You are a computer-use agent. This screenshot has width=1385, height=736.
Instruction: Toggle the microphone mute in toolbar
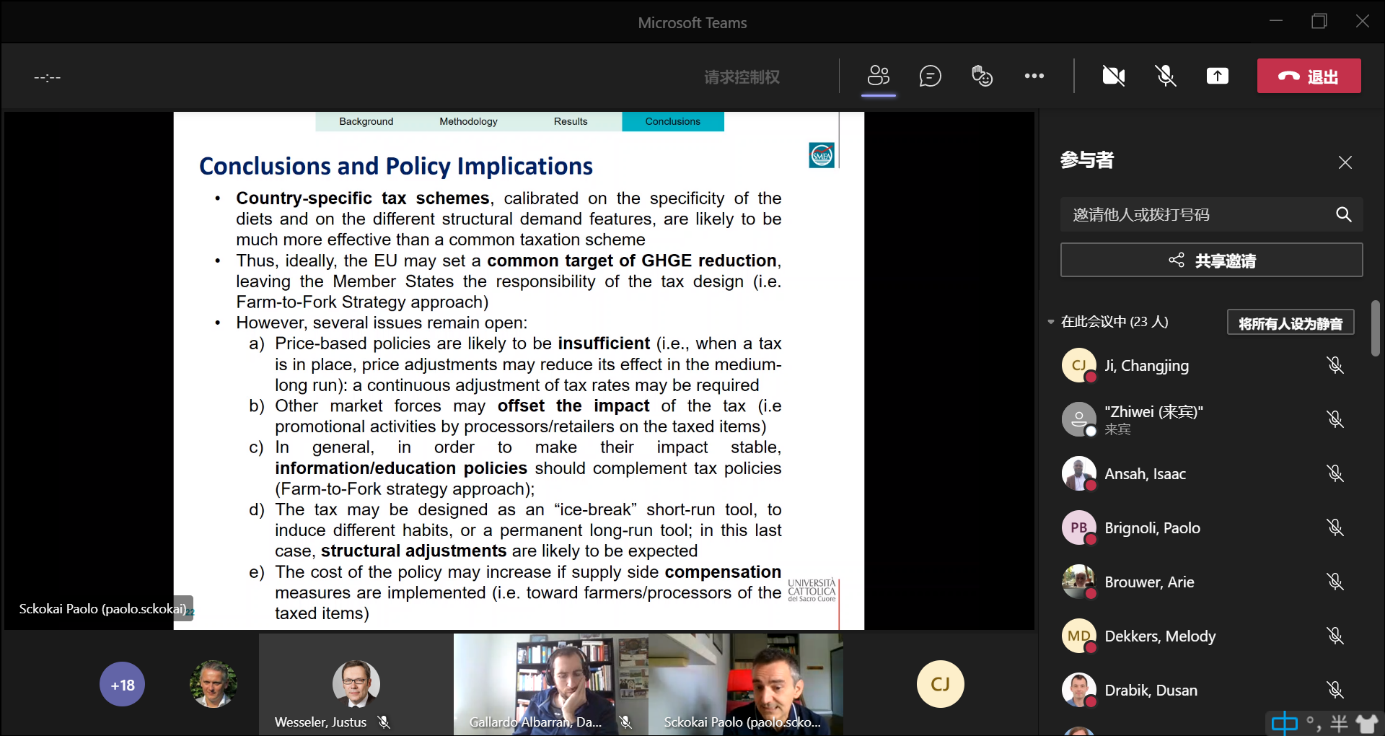tap(1165, 76)
